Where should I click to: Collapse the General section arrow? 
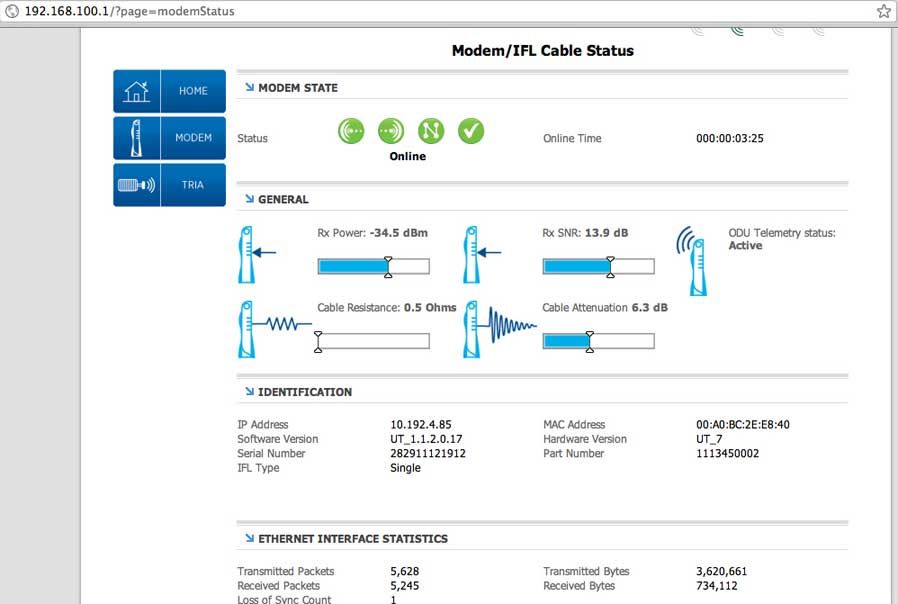point(250,199)
